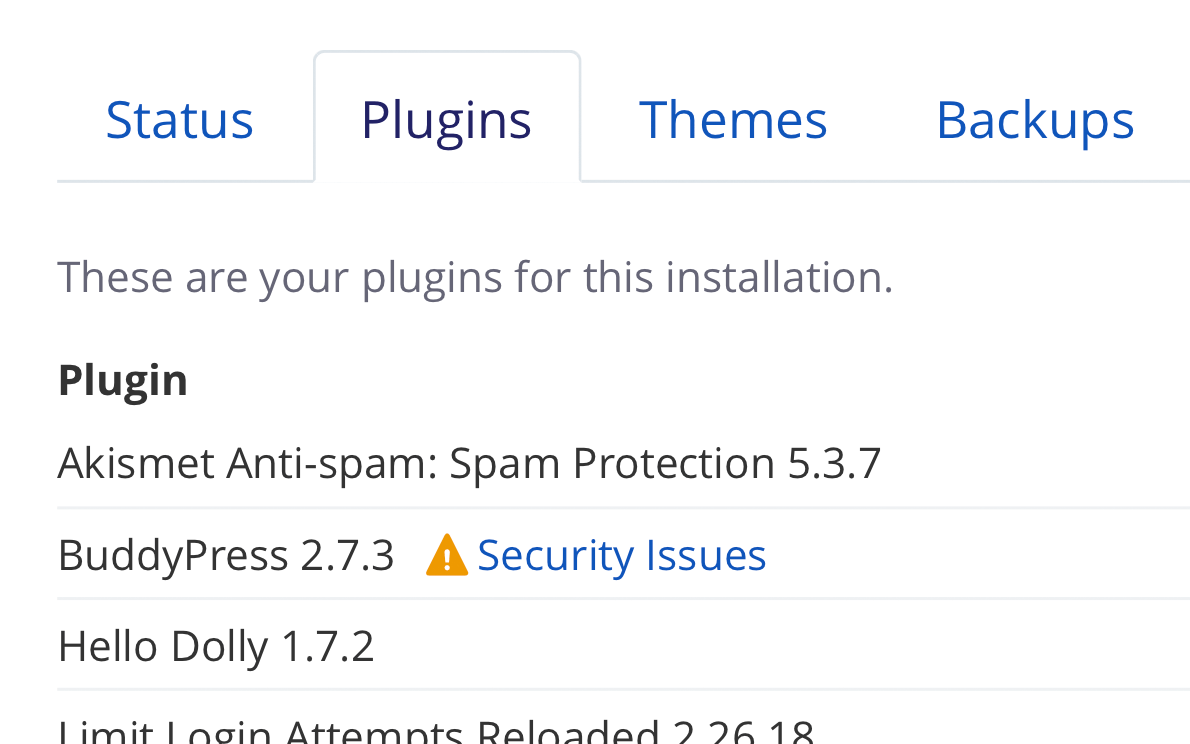Click the Hello Dolly version 1.7.2
Viewport: 1190px width, 744px height.
coord(328,646)
